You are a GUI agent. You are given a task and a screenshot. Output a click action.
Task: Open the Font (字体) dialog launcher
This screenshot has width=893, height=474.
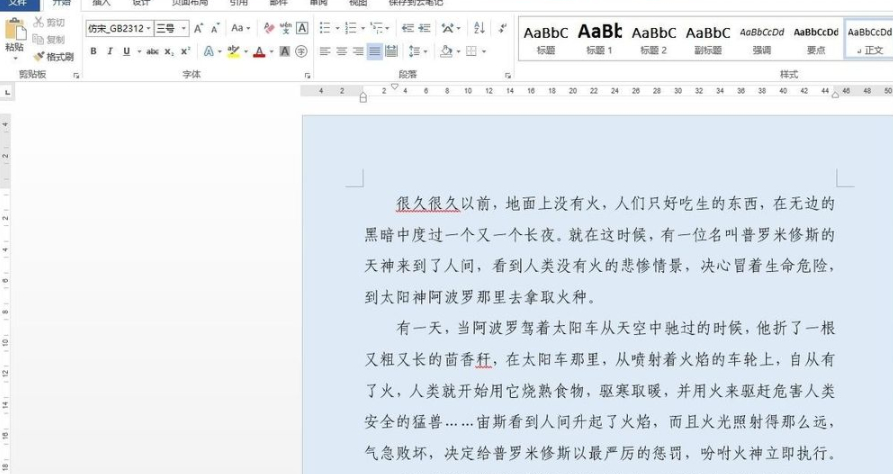pyautogui.click(x=308, y=75)
